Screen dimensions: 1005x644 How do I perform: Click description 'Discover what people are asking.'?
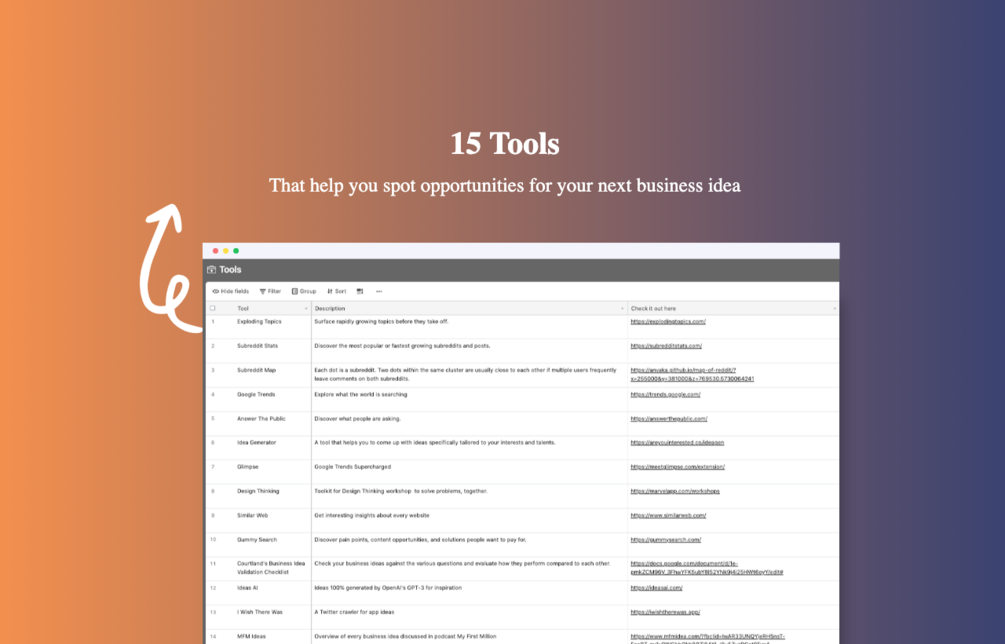pyautogui.click(x=357, y=419)
